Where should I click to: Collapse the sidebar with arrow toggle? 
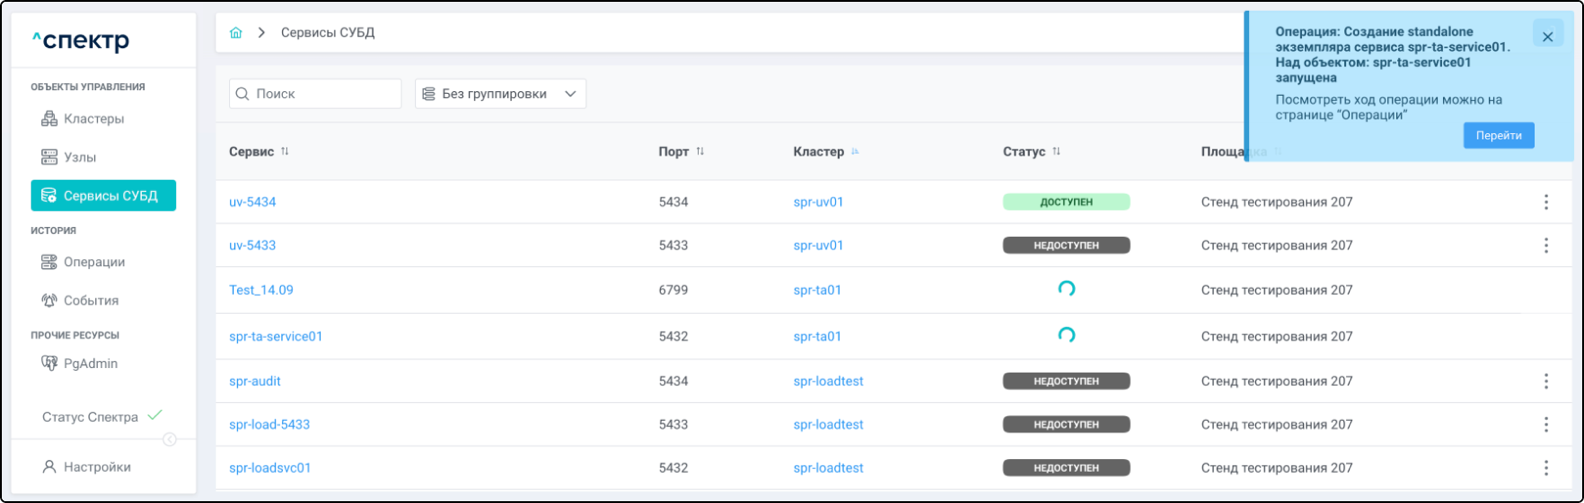(x=170, y=439)
